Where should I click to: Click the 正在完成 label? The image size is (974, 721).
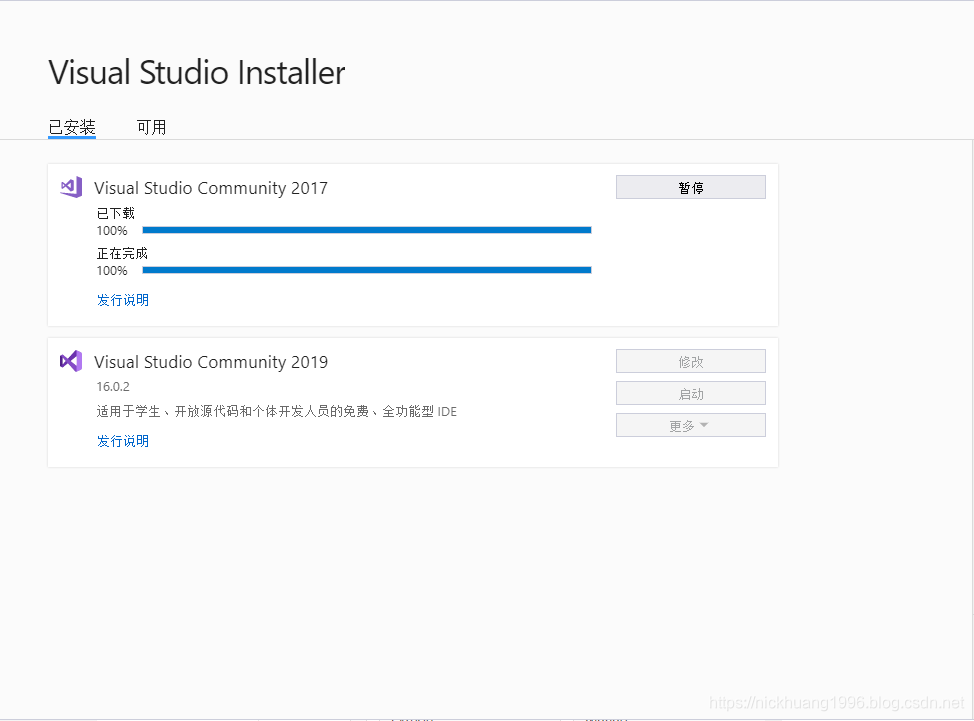coord(122,253)
